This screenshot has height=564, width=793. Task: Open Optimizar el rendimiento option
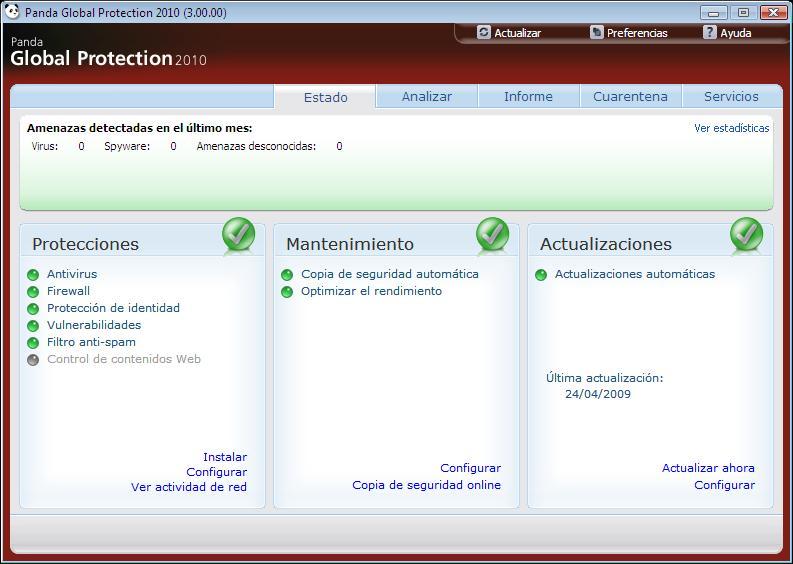pyautogui.click(x=371, y=291)
